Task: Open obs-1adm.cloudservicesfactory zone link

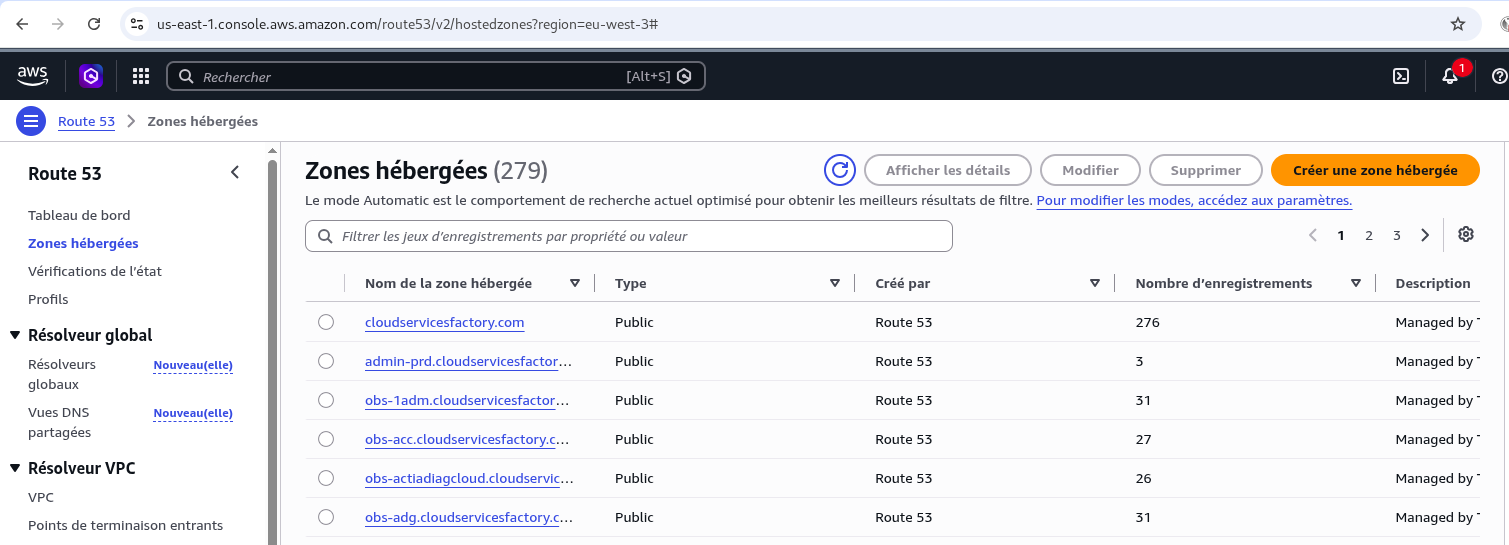Action: coord(469,400)
